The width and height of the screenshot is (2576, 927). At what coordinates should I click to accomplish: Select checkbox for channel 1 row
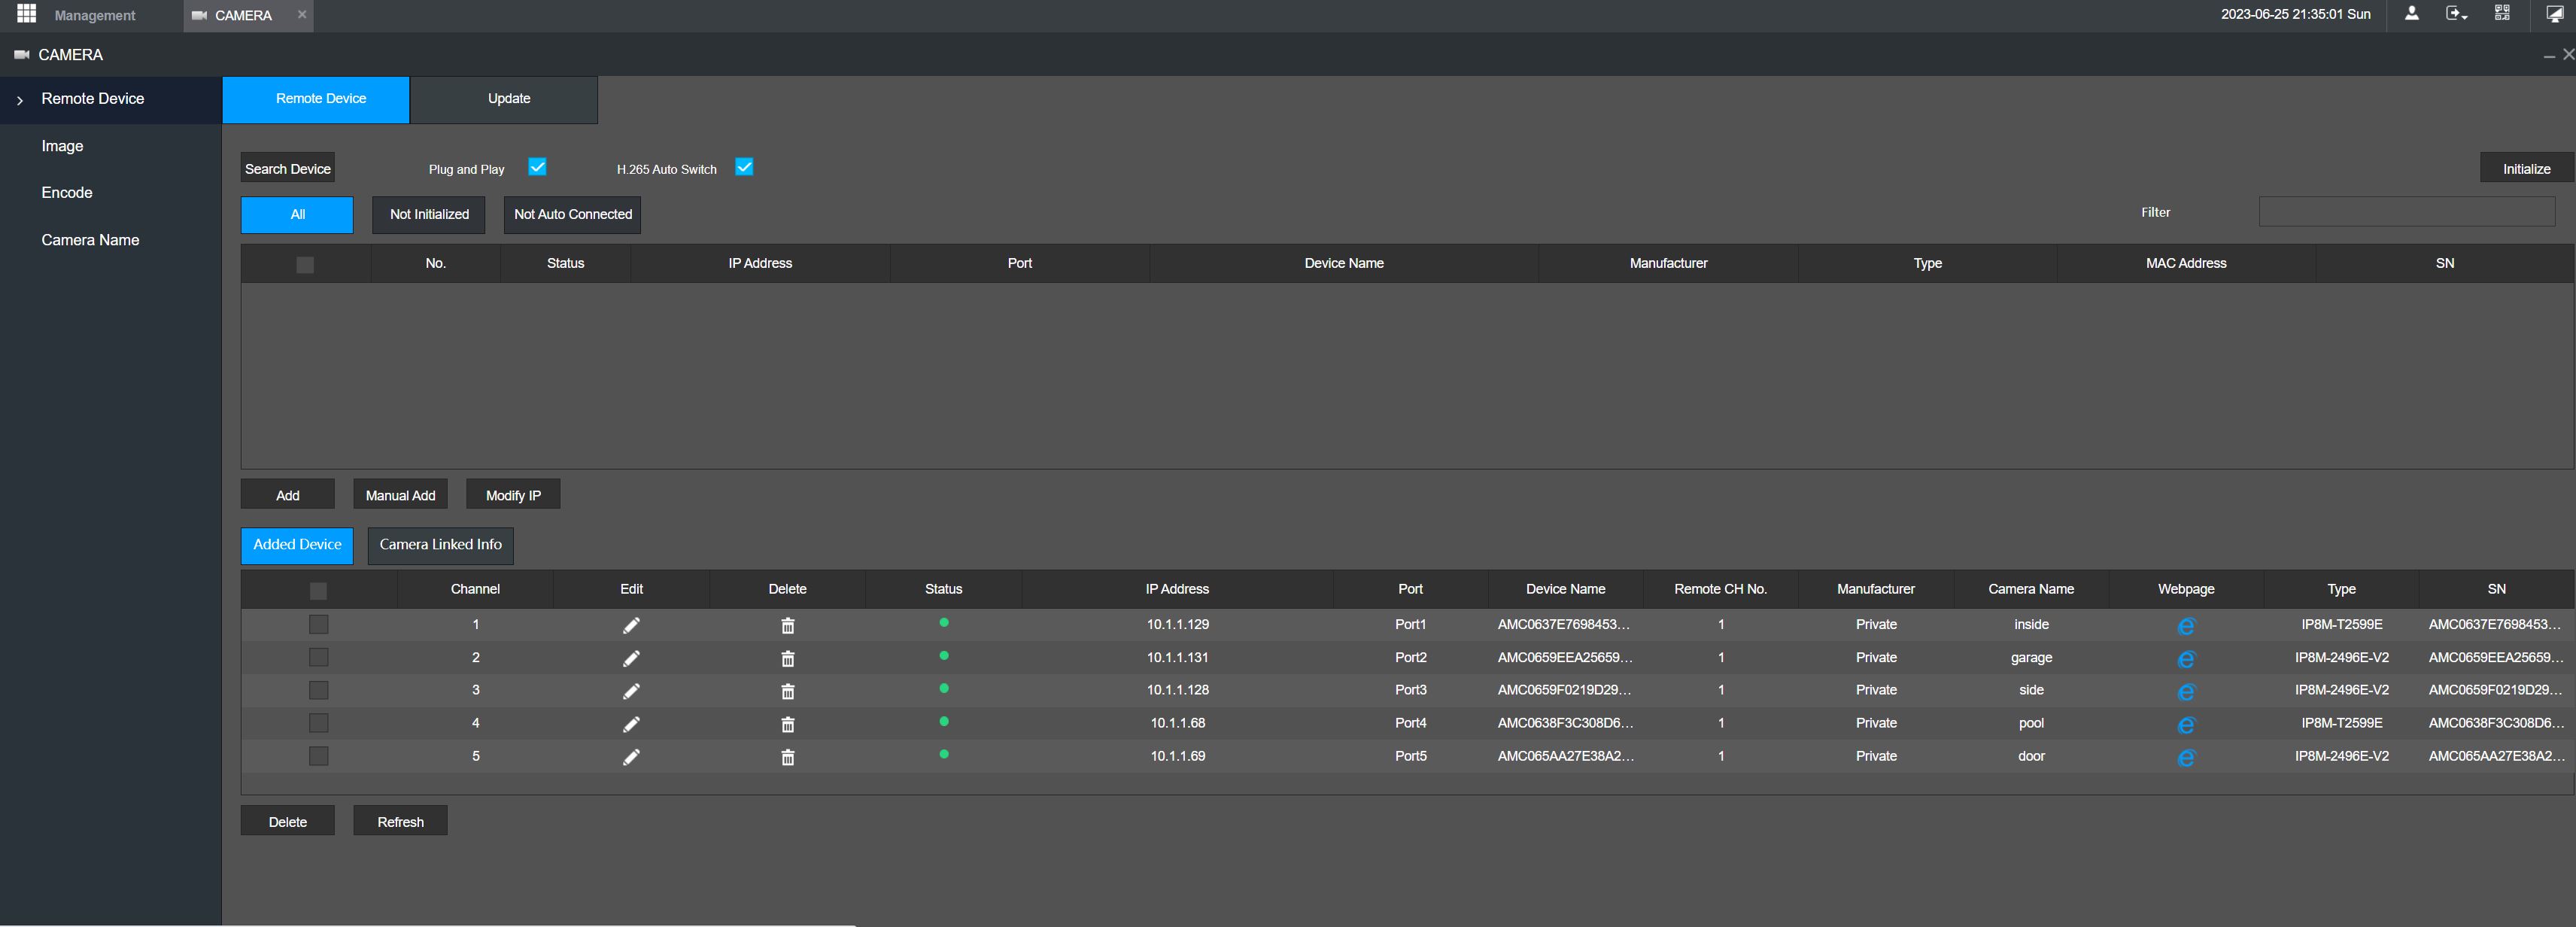pyautogui.click(x=318, y=624)
